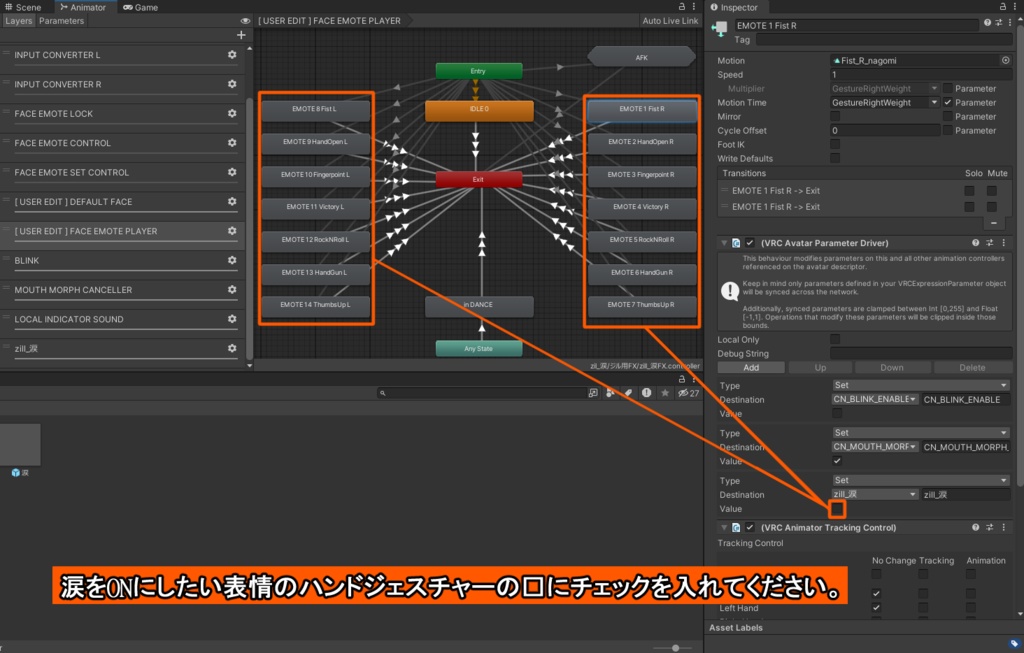Image resolution: width=1024 pixels, height=653 pixels.
Task: Open Motion object picker circle icon
Action: (x=1006, y=60)
